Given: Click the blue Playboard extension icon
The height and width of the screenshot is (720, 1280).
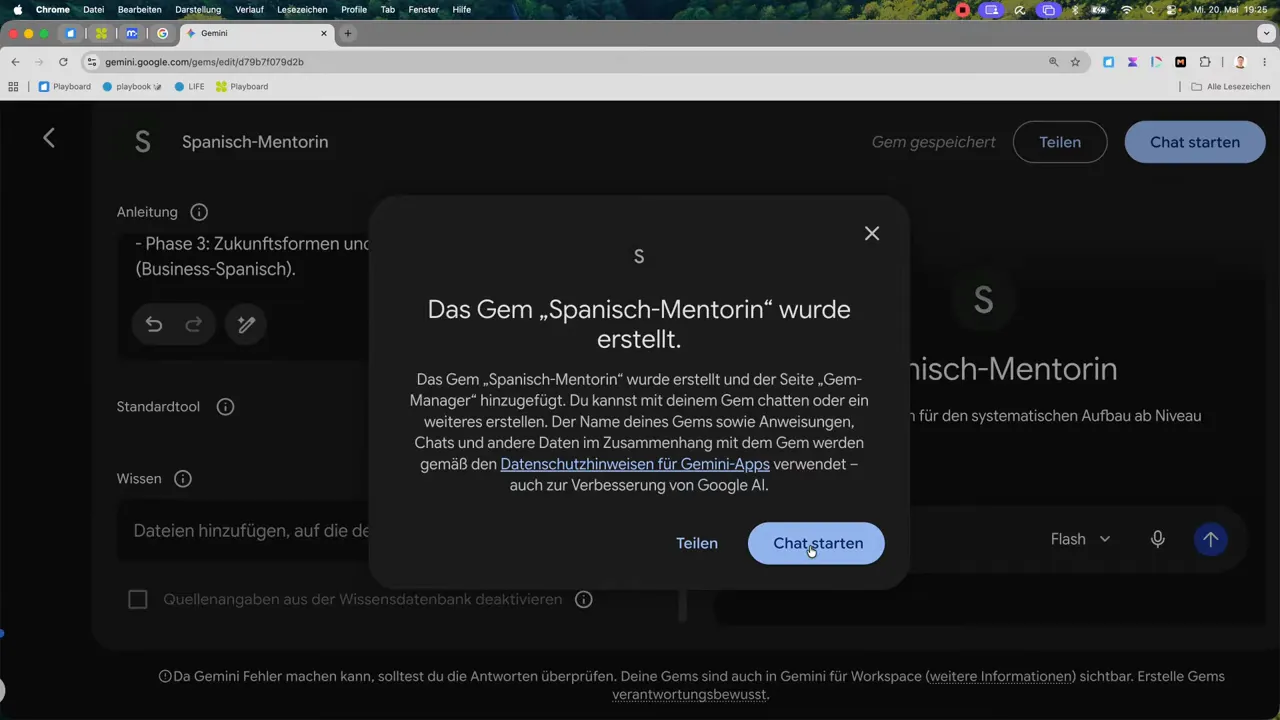Looking at the screenshot, I should 1108,62.
